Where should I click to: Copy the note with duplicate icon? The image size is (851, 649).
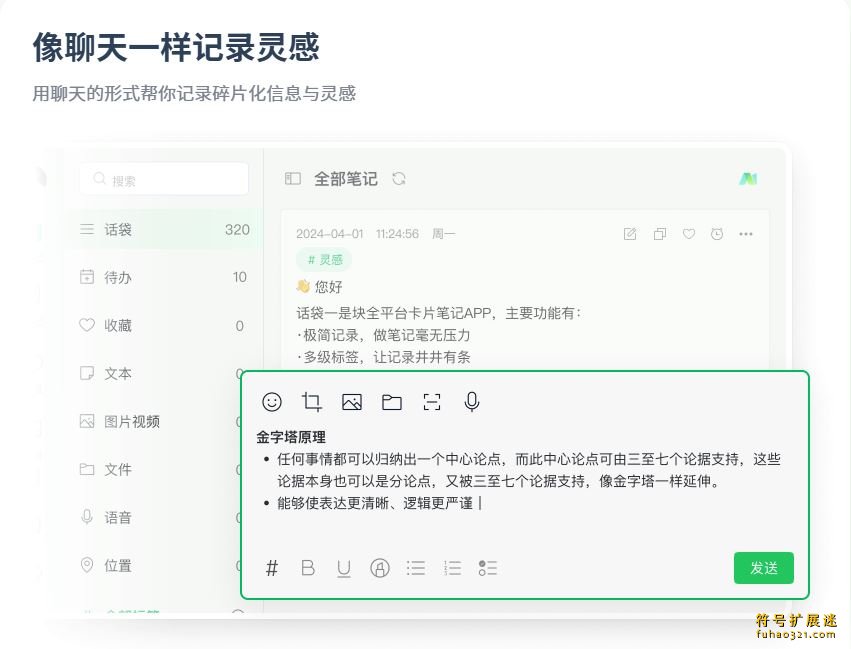tap(659, 234)
